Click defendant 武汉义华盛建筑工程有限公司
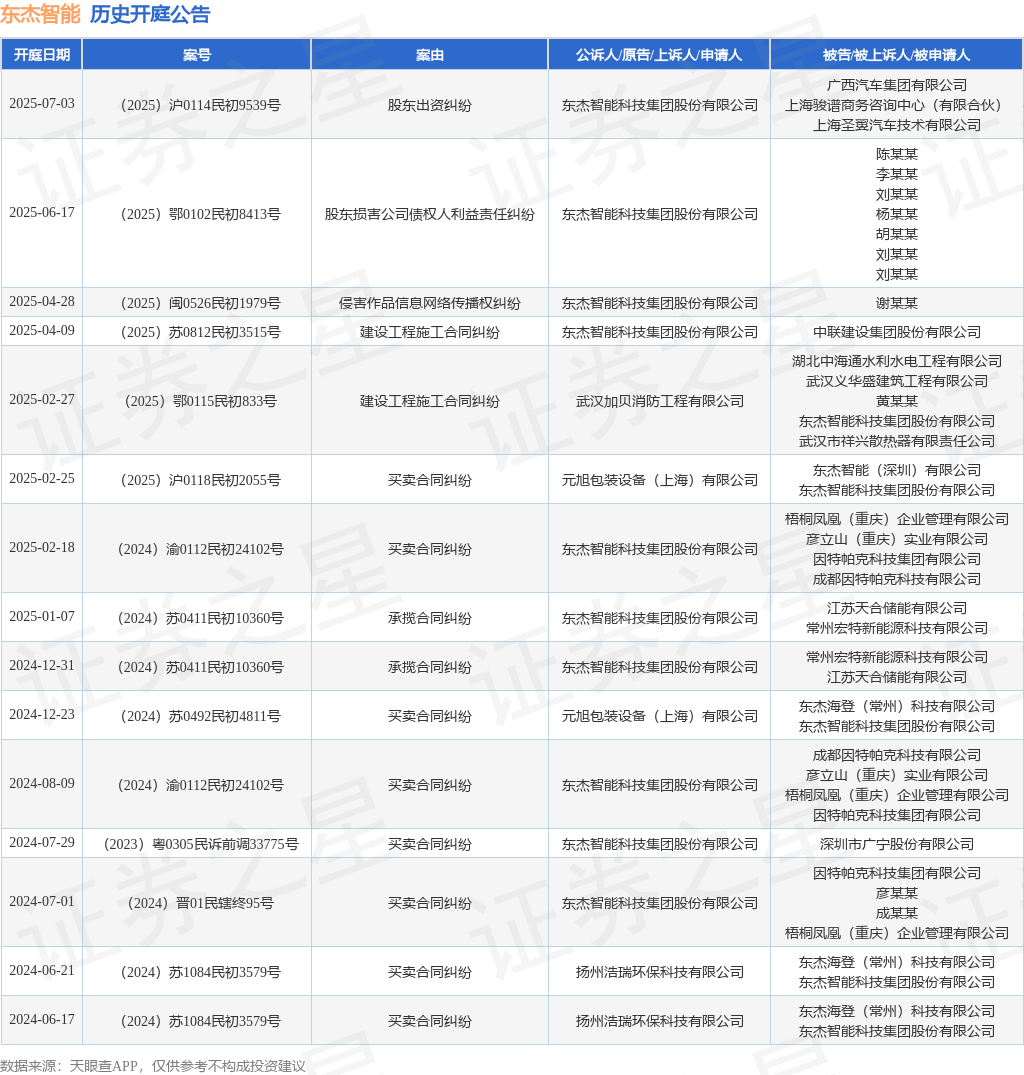Screen dimensions: 1024x1075 coord(897,381)
